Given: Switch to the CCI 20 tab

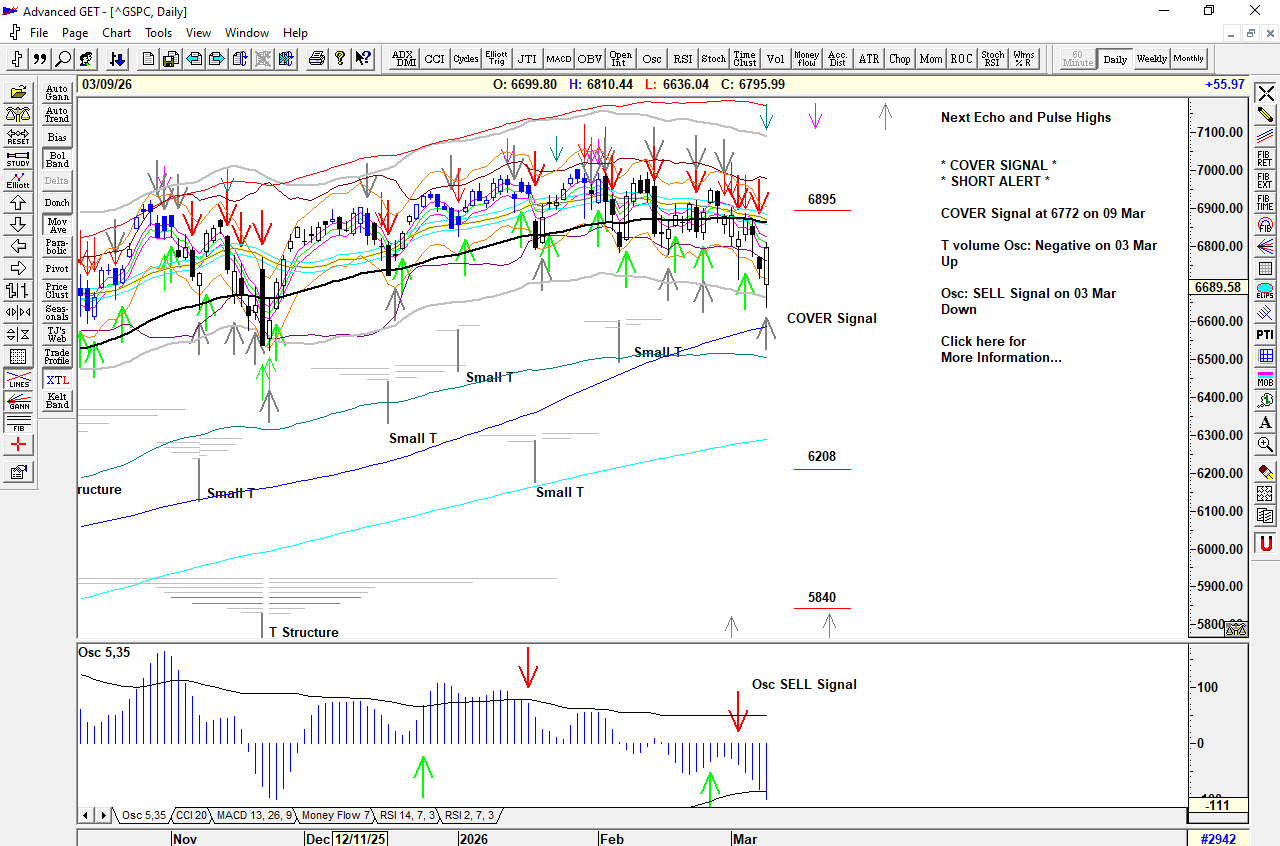Looking at the screenshot, I should pos(190,815).
